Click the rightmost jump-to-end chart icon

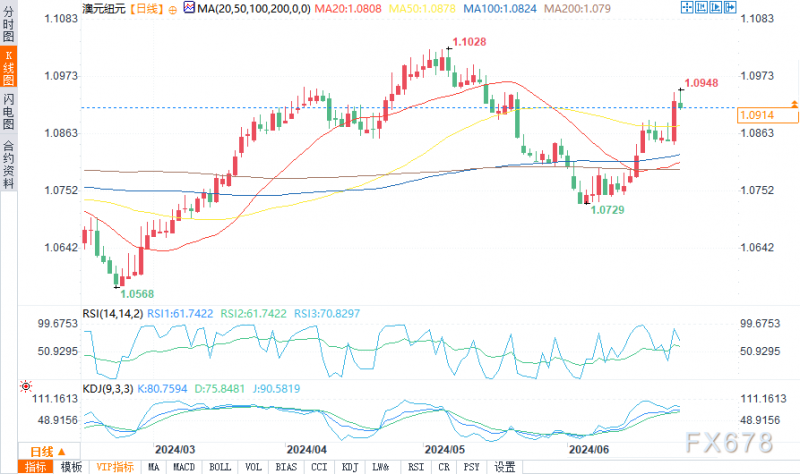pyautogui.click(x=730, y=7)
